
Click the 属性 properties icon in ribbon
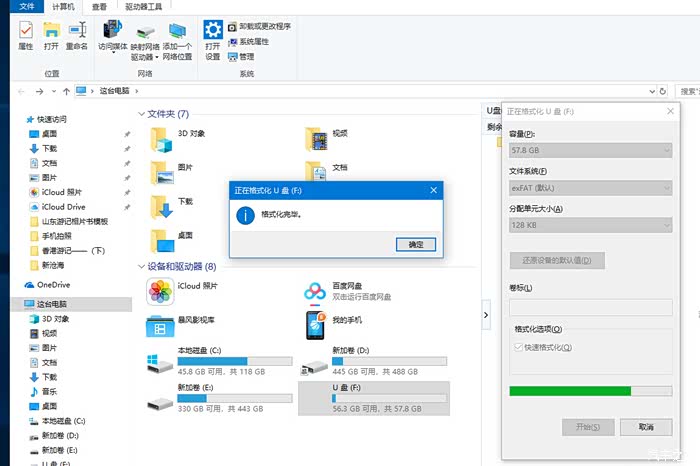click(25, 31)
